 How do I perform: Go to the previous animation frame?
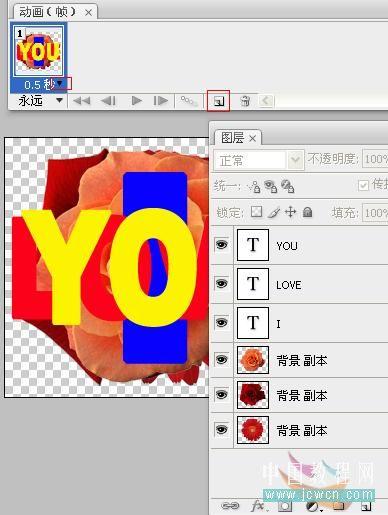click(108, 101)
